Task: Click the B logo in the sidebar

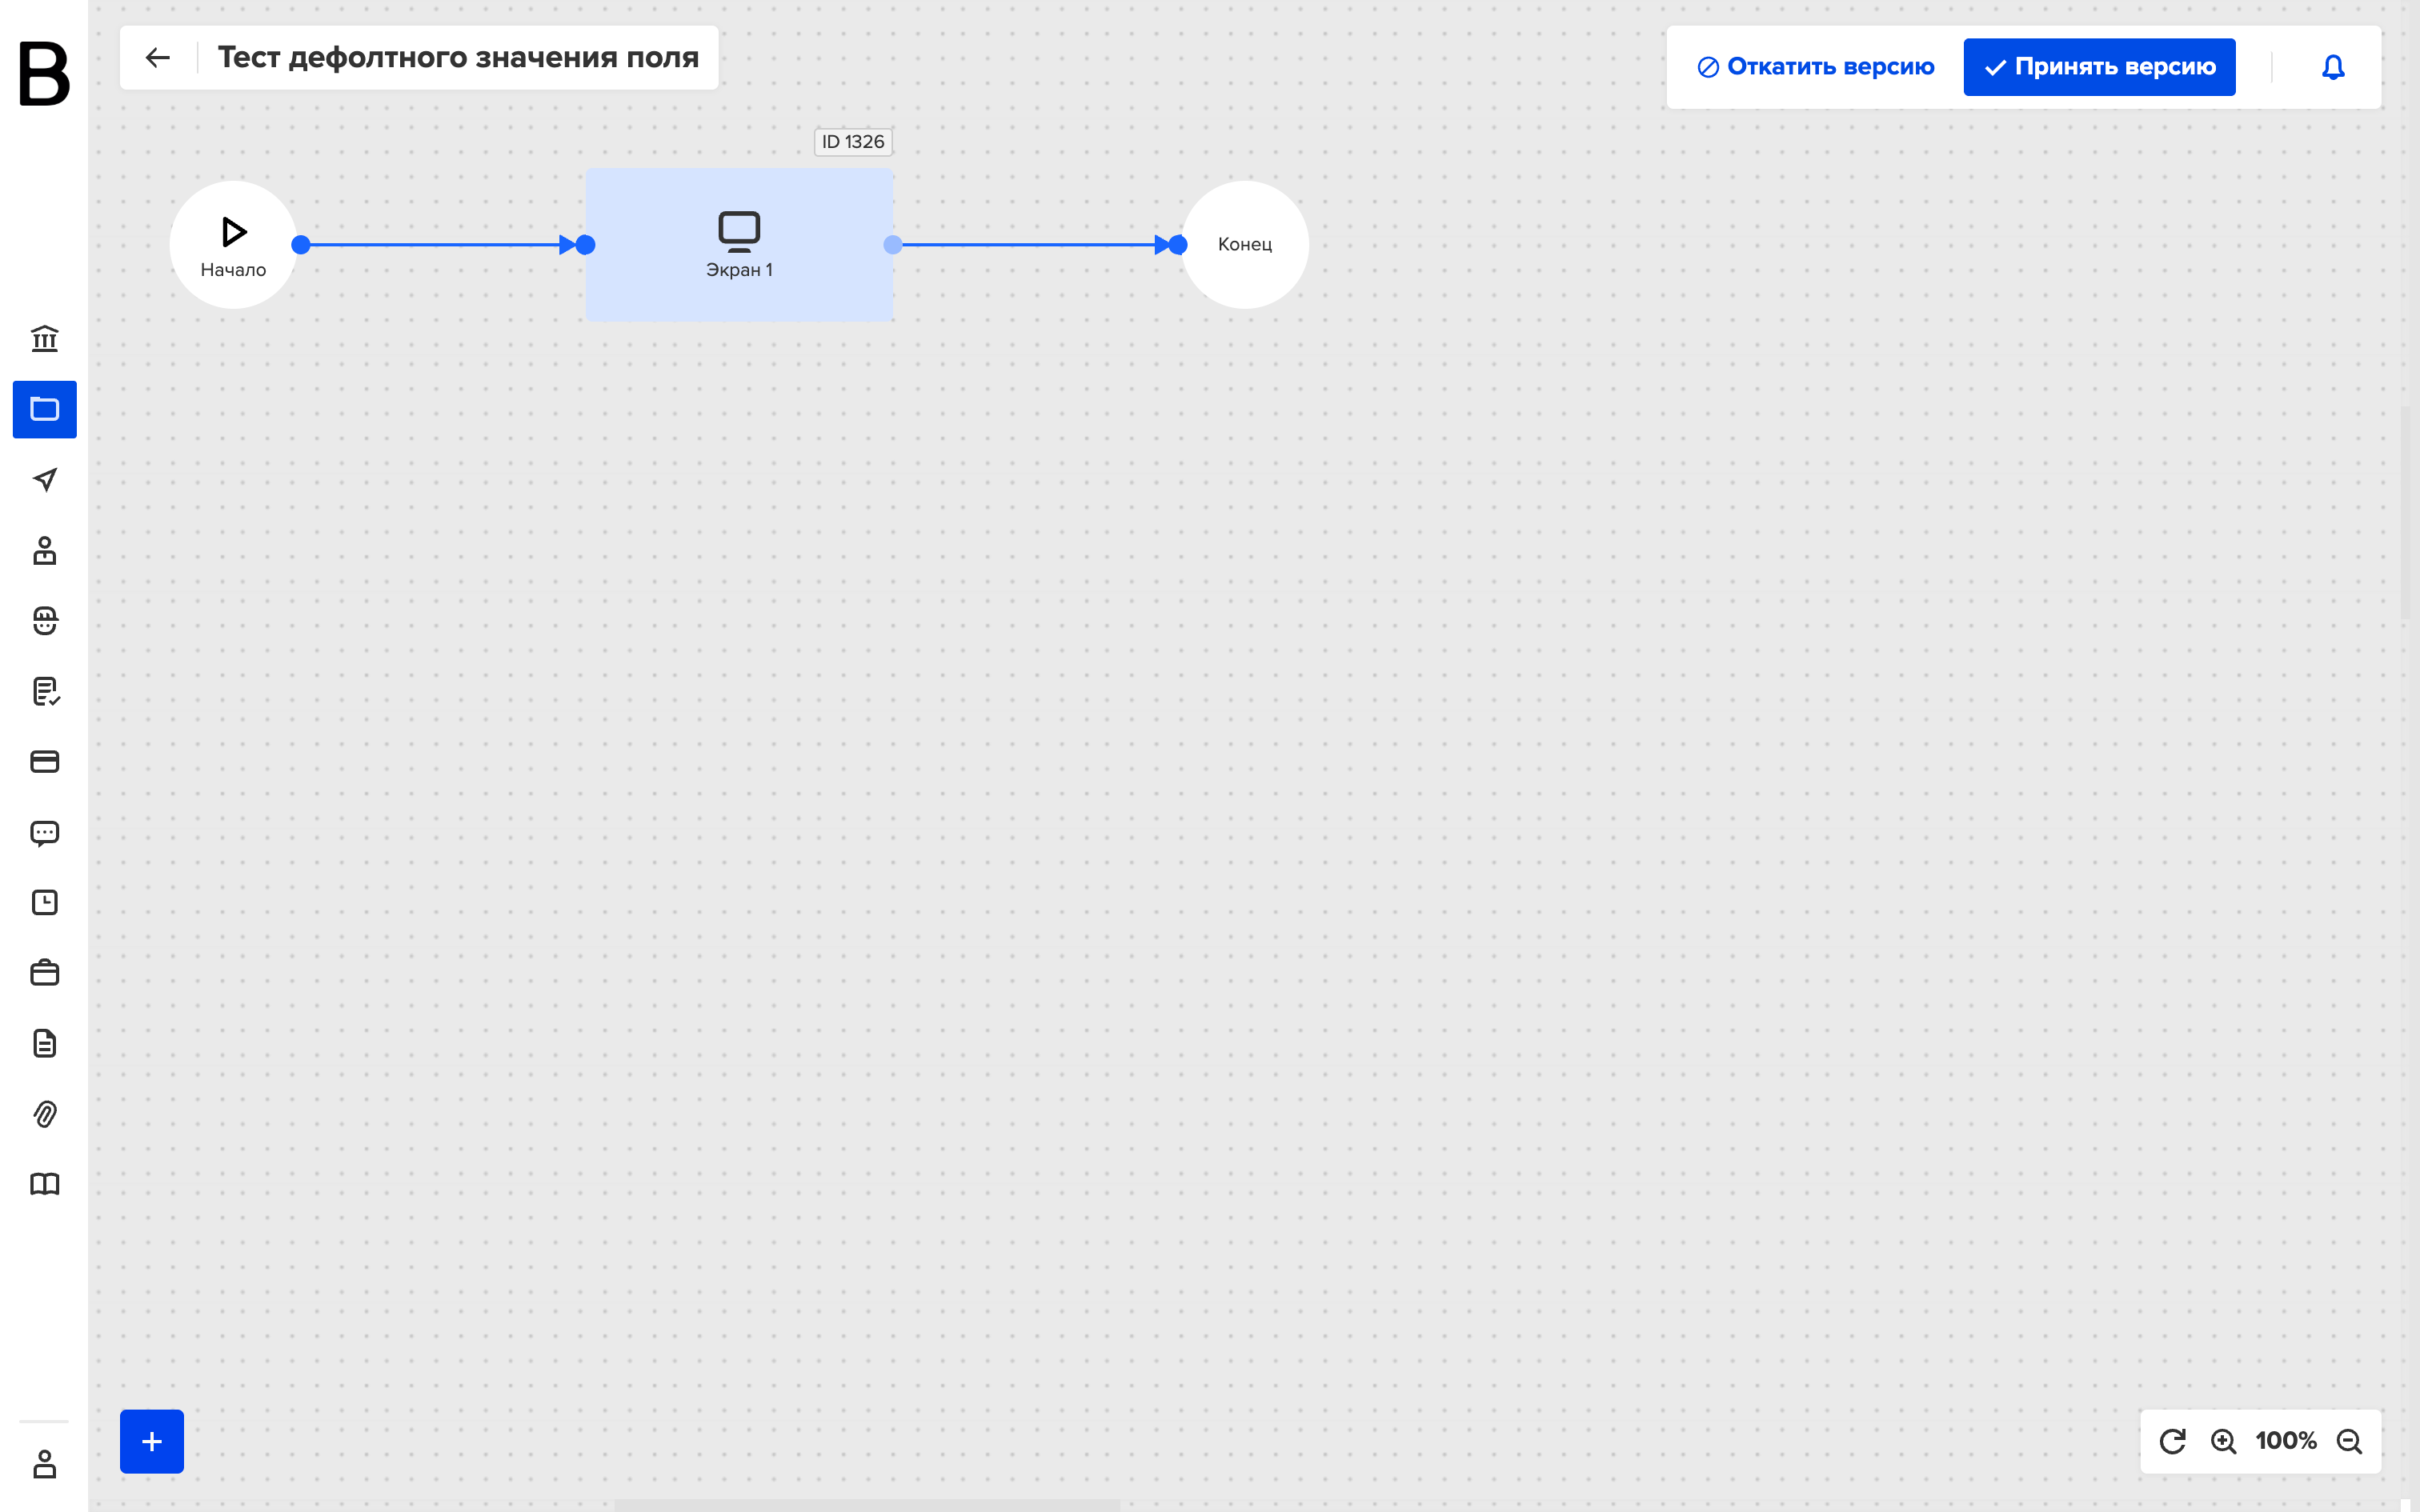Action: [44, 73]
